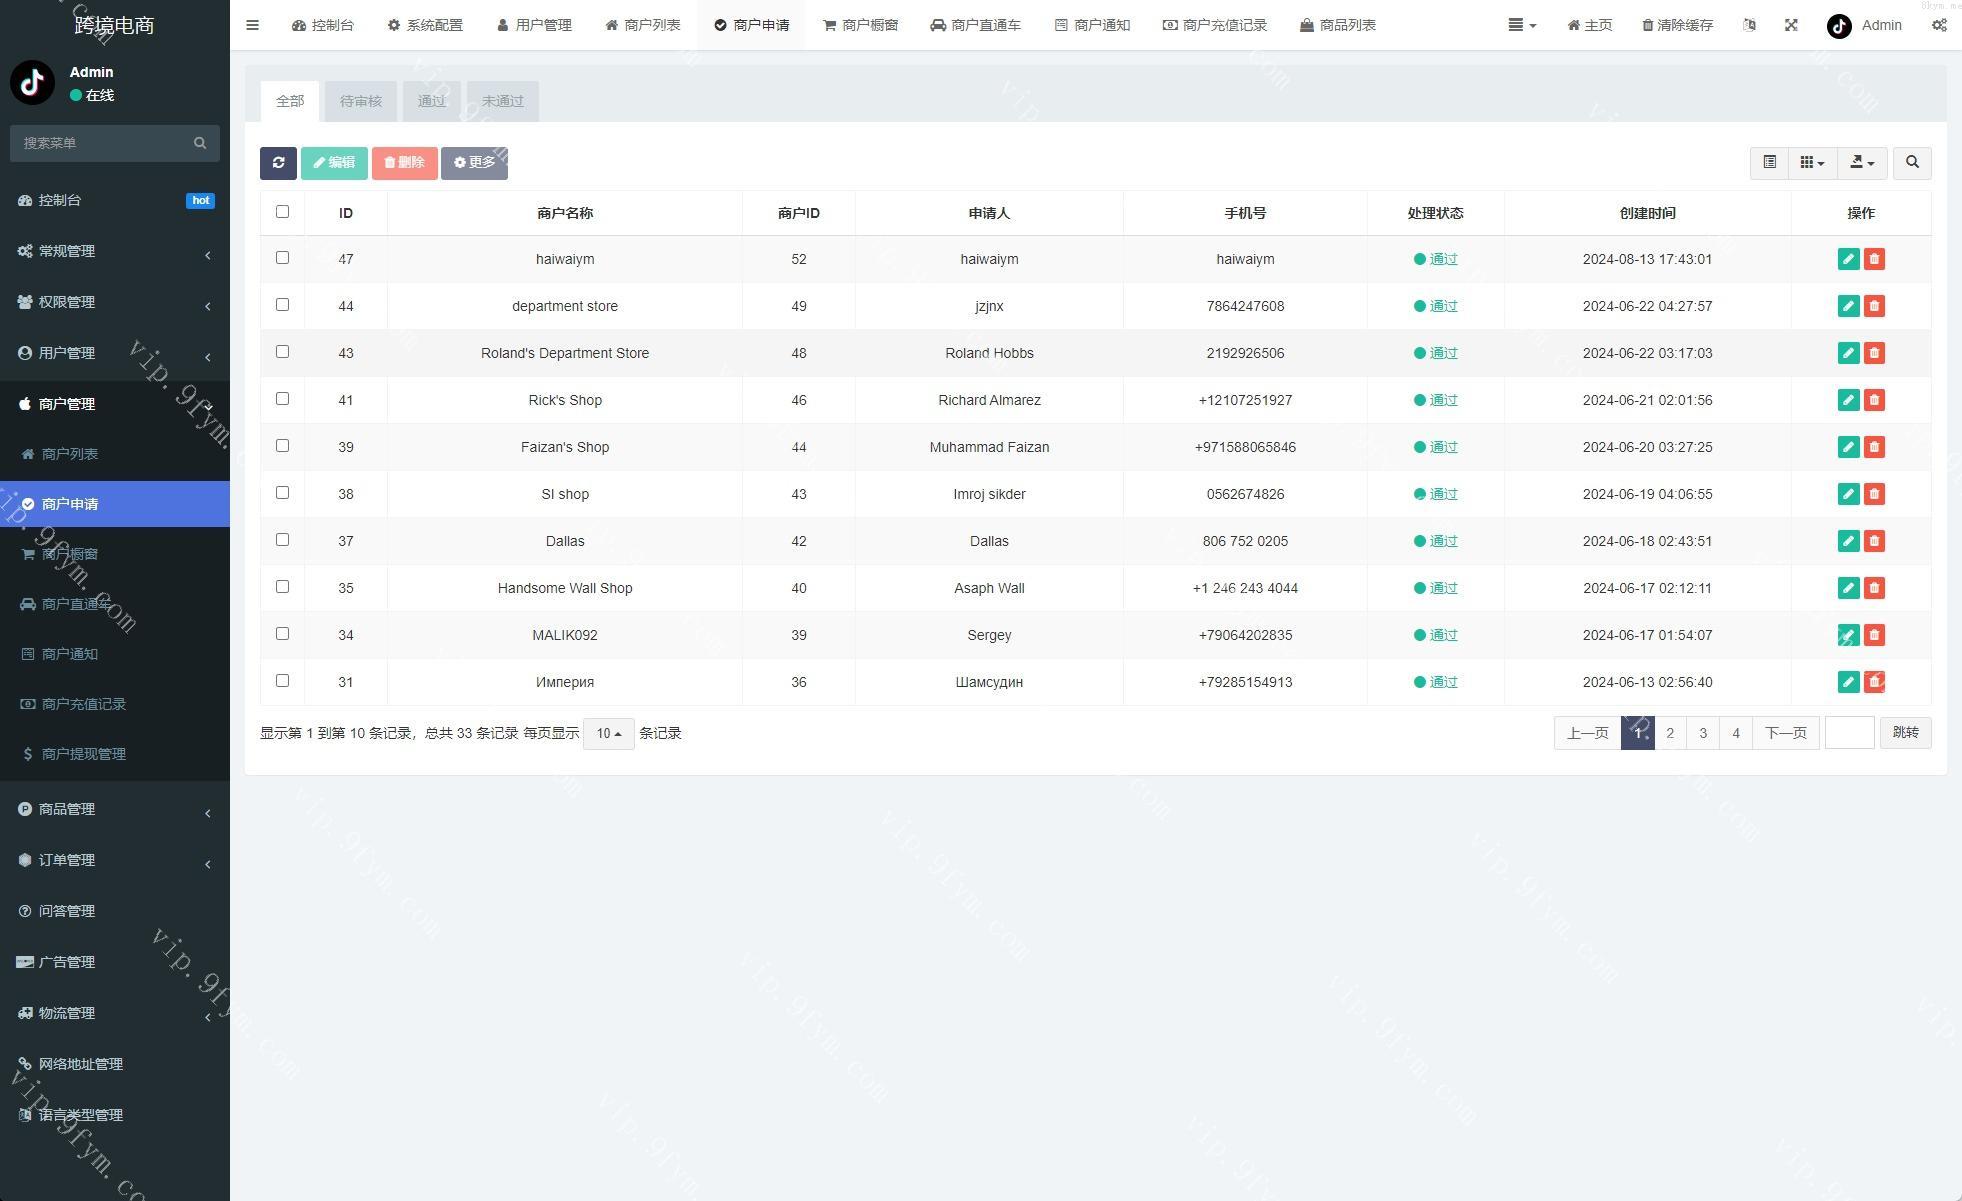
Task: Select the checkbox for Dallas row
Action: [282, 540]
